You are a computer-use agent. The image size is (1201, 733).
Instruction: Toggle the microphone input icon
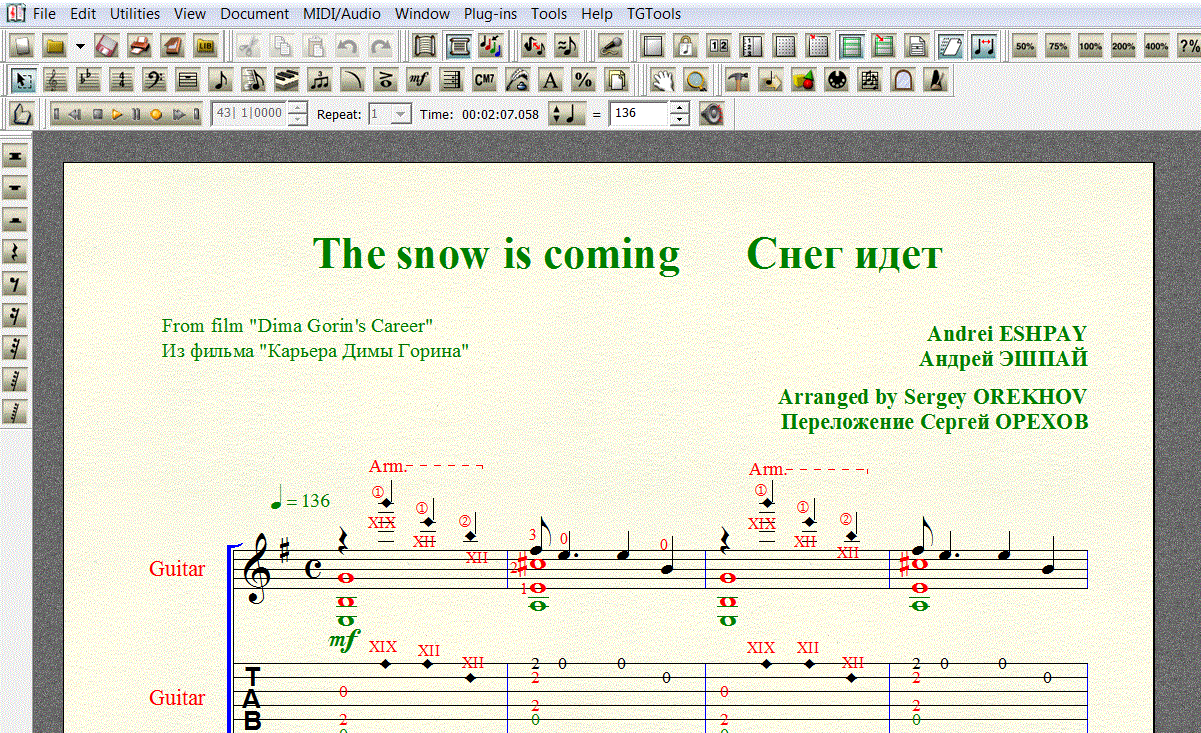(x=610, y=45)
